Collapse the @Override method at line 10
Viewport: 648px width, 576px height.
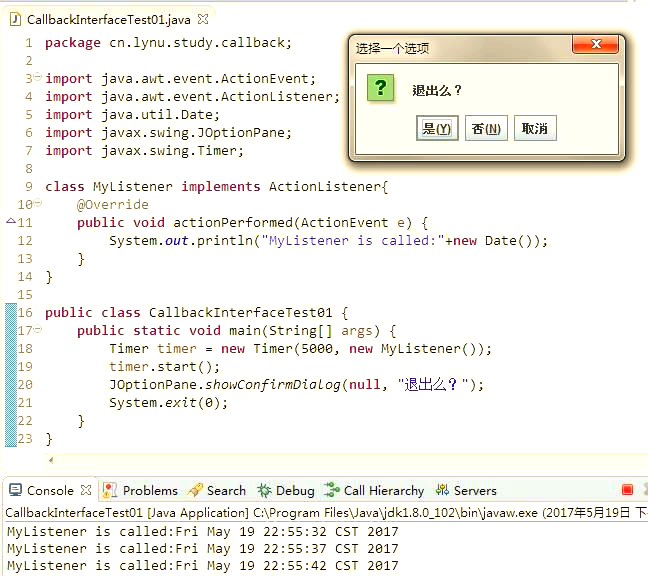(x=38, y=202)
